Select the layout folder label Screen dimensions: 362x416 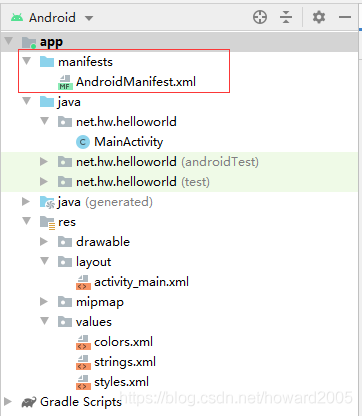pyautogui.click(x=93, y=262)
